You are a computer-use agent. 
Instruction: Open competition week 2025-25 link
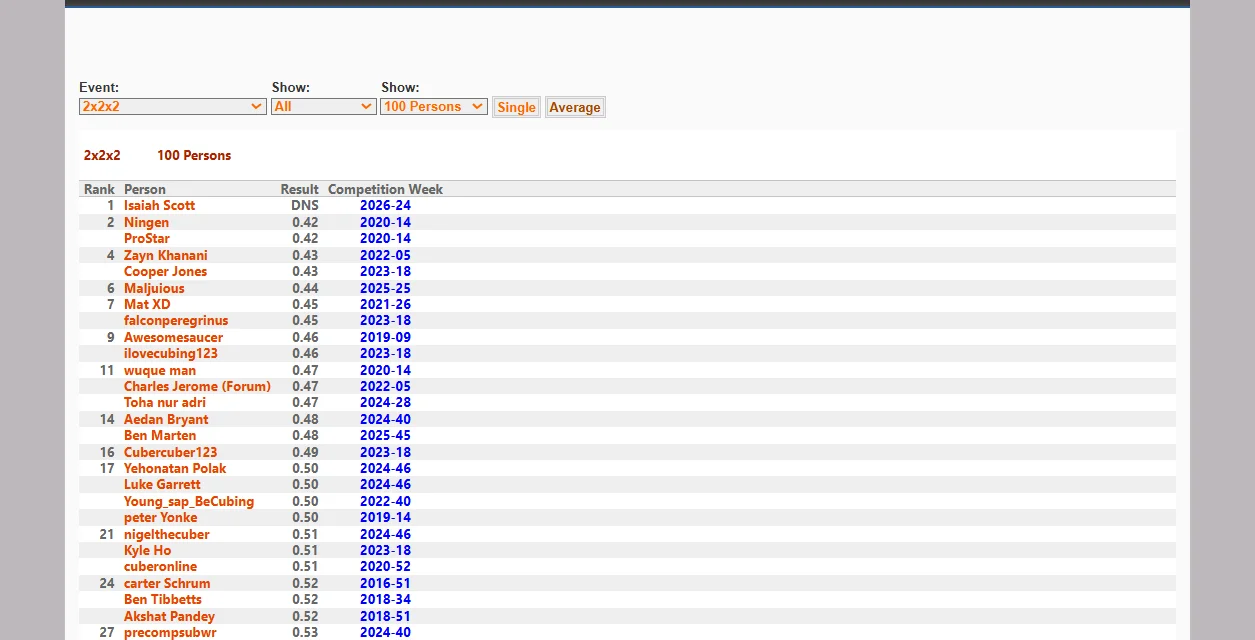pos(385,288)
